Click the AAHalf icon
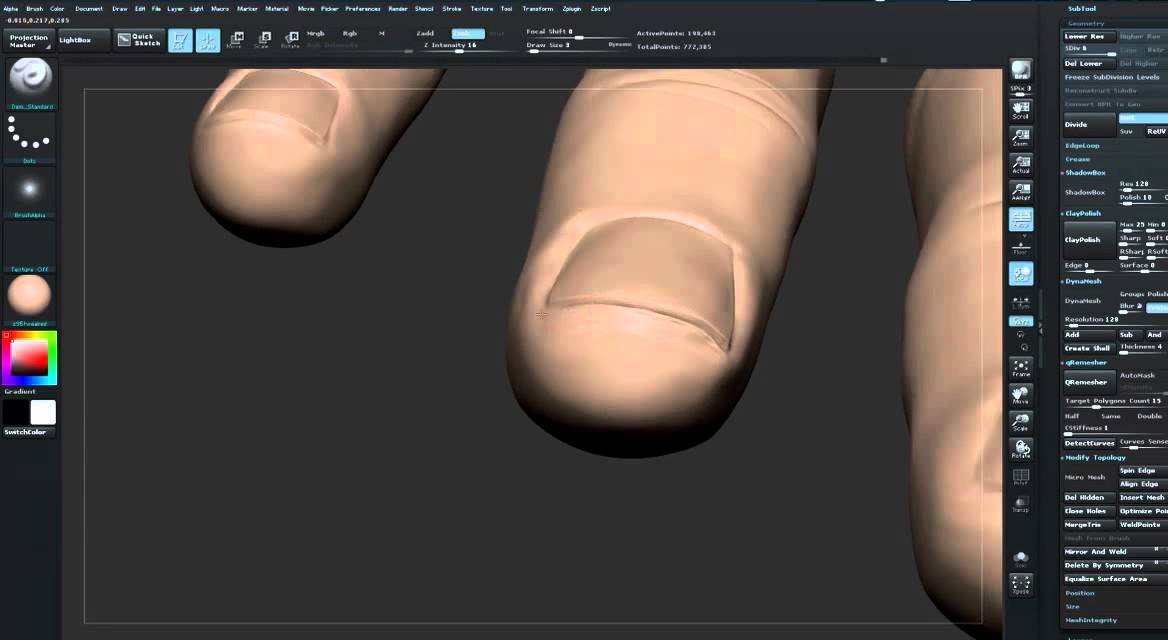1168x640 pixels. (1021, 191)
